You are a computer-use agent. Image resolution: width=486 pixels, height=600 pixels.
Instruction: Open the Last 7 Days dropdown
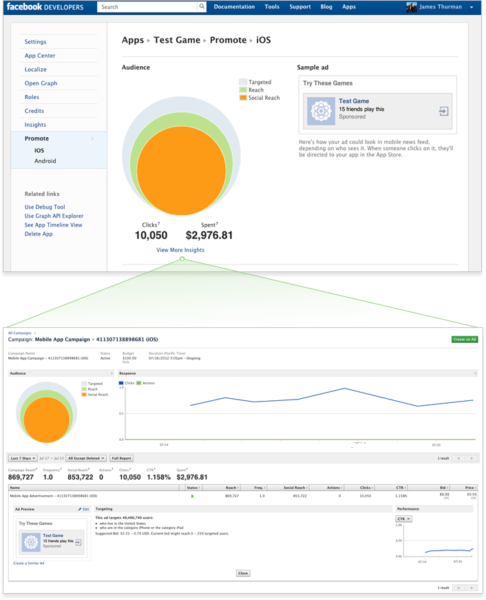coord(23,458)
